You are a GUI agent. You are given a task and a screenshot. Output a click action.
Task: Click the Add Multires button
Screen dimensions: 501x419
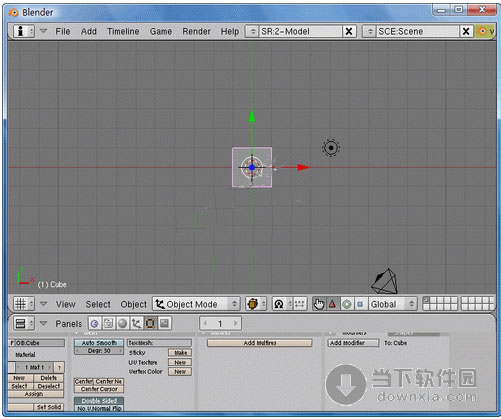click(260, 343)
